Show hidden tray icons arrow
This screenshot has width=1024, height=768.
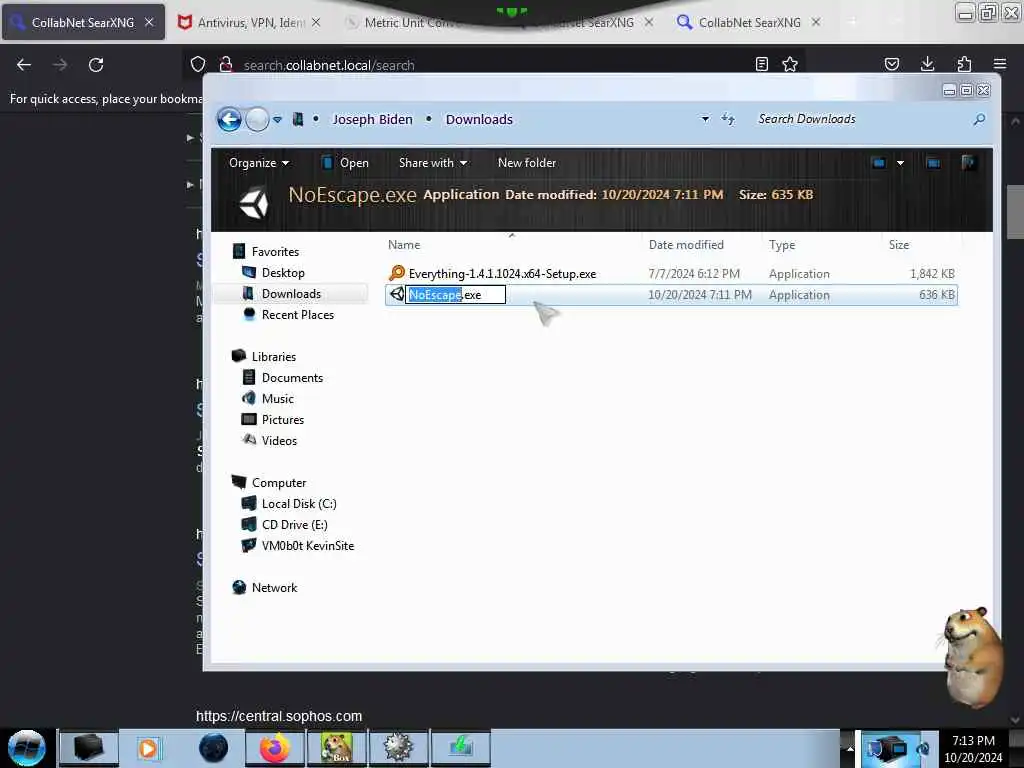pyautogui.click(x=850, y=748)
